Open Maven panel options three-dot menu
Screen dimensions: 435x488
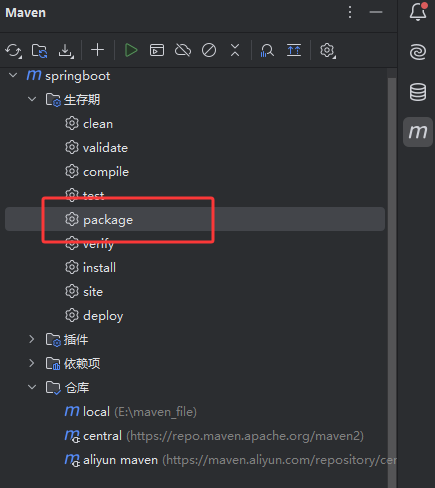350,12
